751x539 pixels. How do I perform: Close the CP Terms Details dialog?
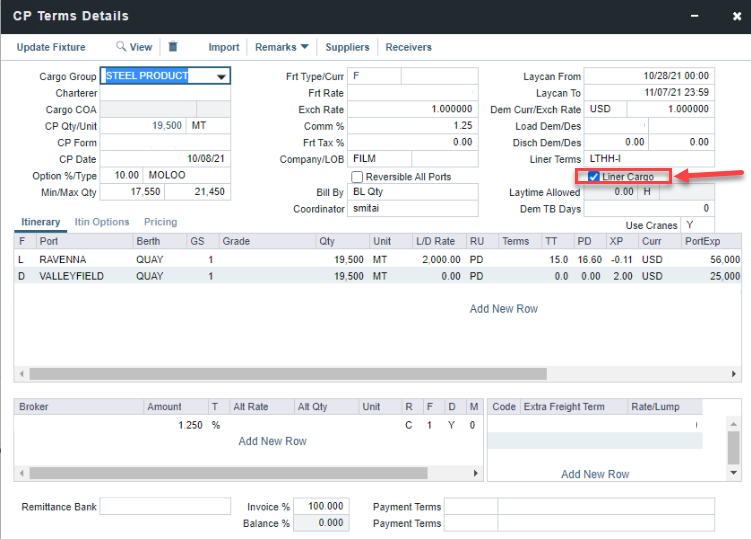728,16
